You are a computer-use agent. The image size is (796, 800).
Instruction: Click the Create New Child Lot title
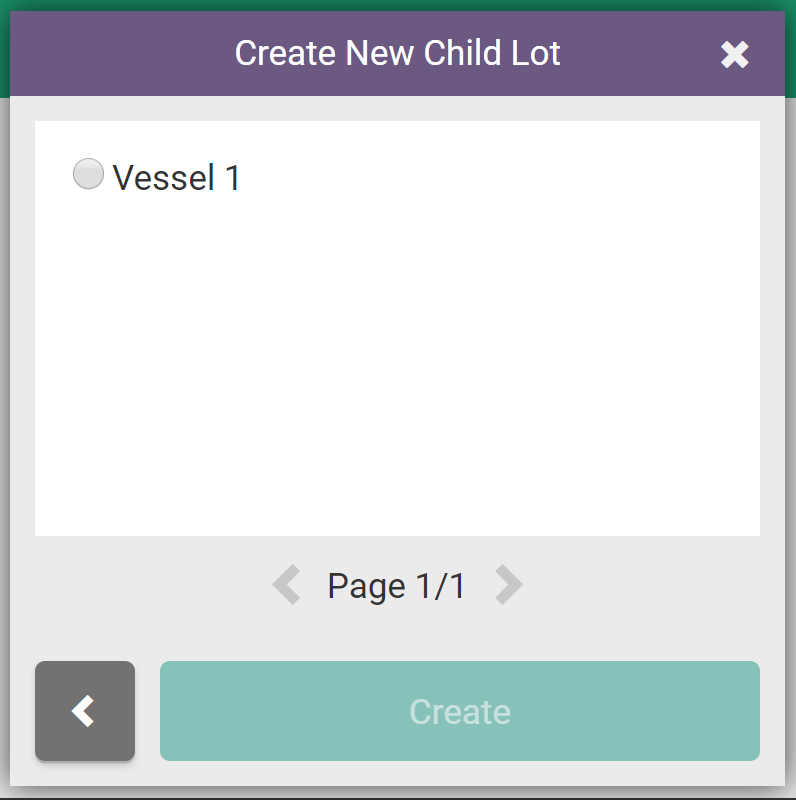point(397,53)
